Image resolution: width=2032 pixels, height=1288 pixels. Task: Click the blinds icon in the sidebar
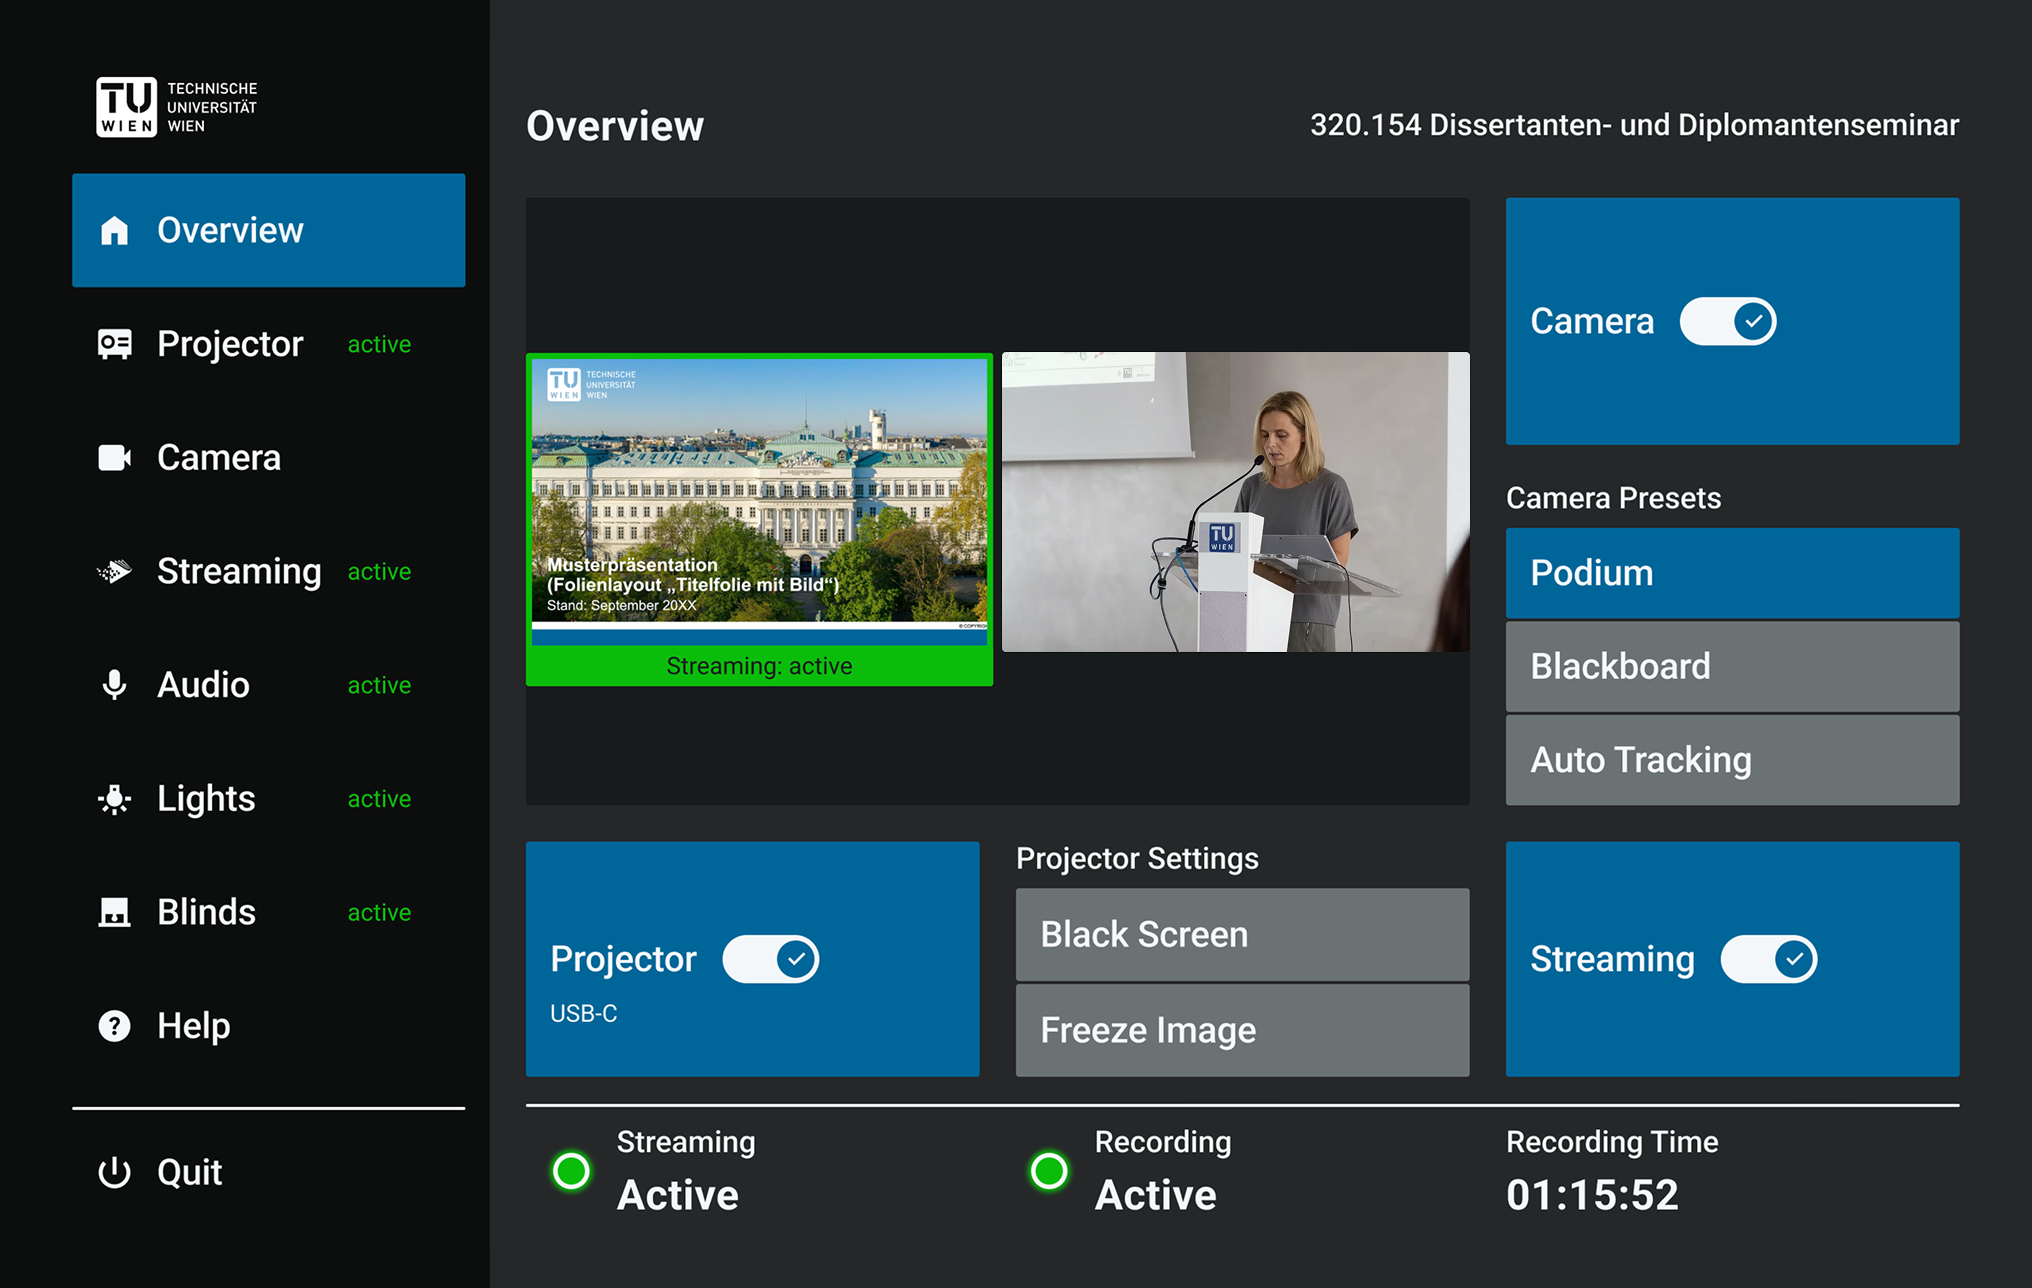(114, 912)
